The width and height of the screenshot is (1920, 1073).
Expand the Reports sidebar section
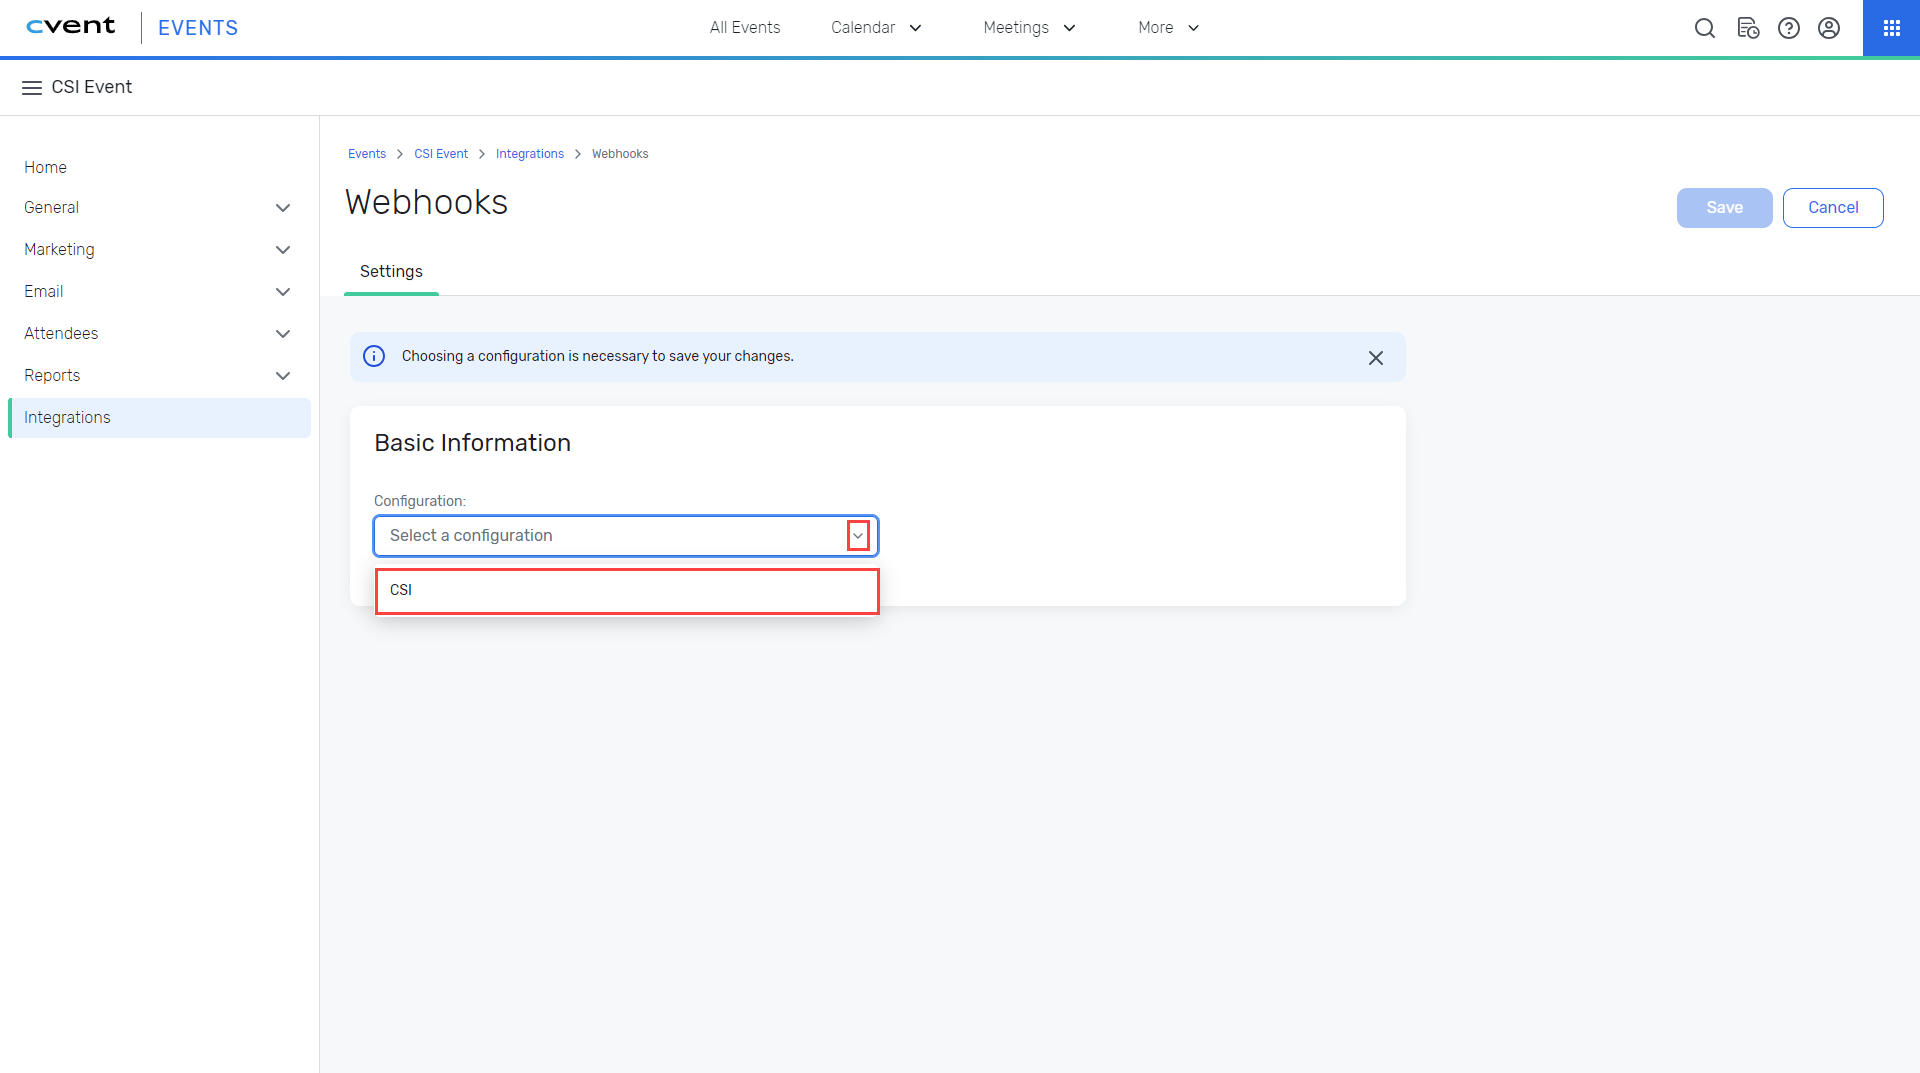point(283,376)
